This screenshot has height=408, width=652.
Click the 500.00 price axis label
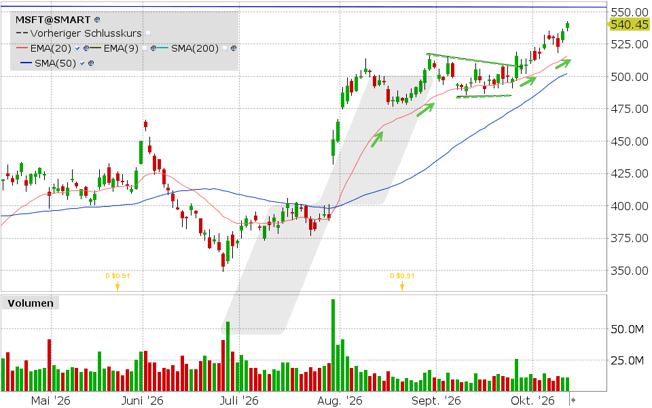(630, 77)
